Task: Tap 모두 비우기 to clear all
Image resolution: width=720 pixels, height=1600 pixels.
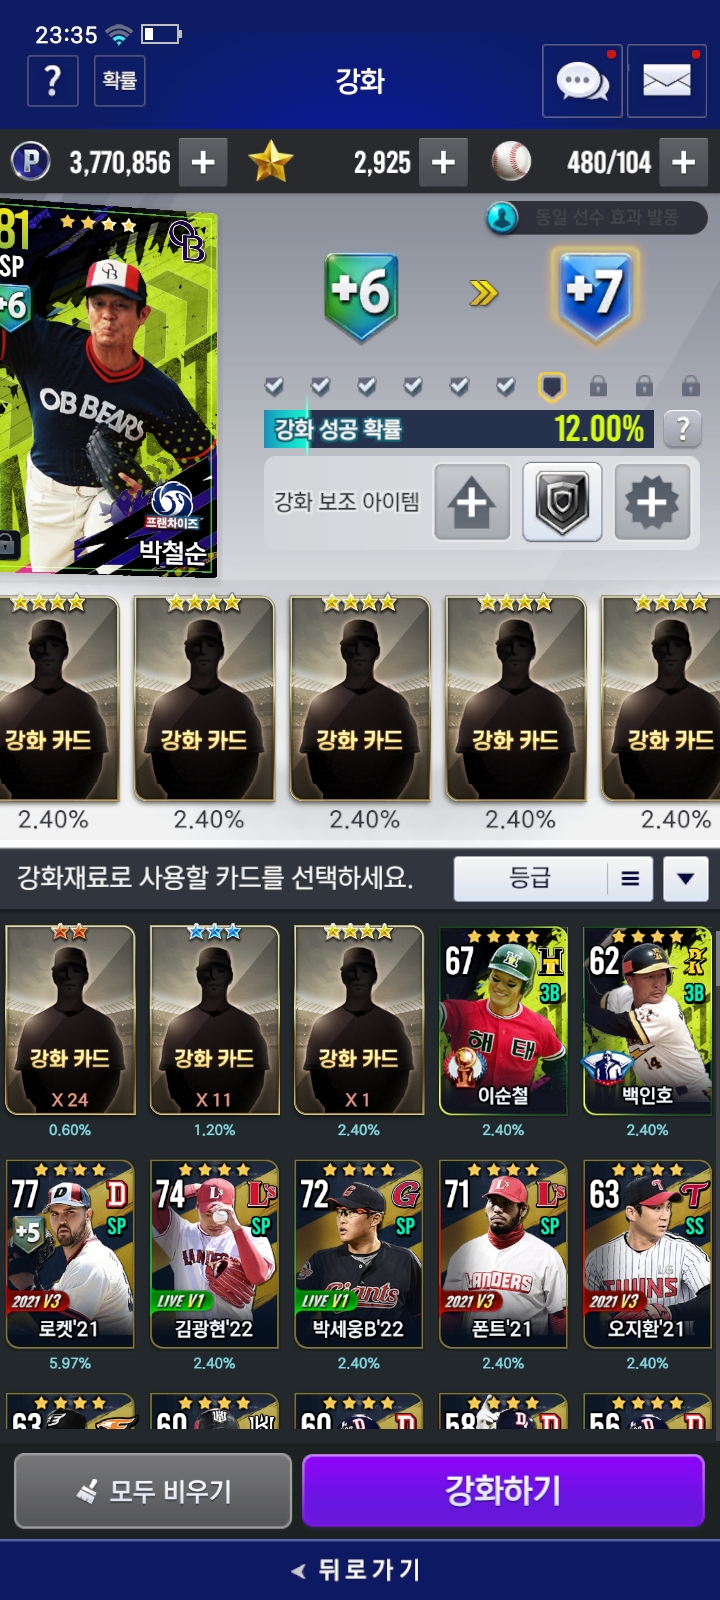Action: 153,1491
